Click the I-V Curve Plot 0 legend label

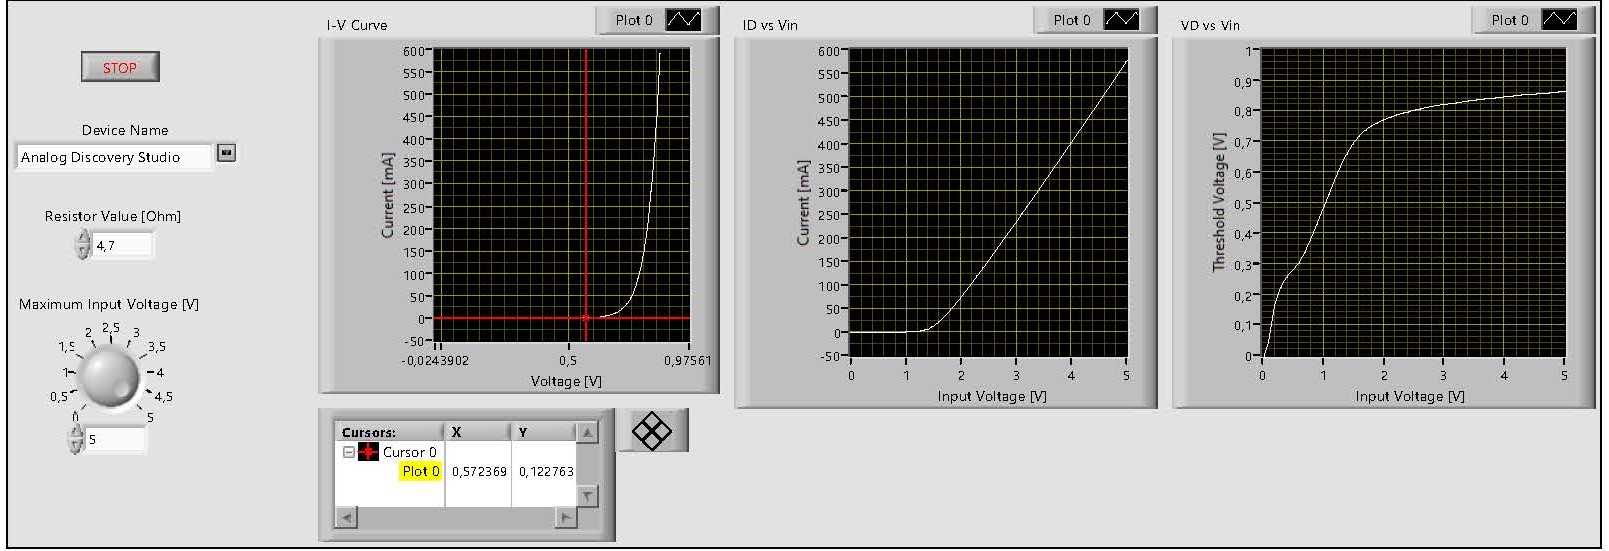(633, 20)
